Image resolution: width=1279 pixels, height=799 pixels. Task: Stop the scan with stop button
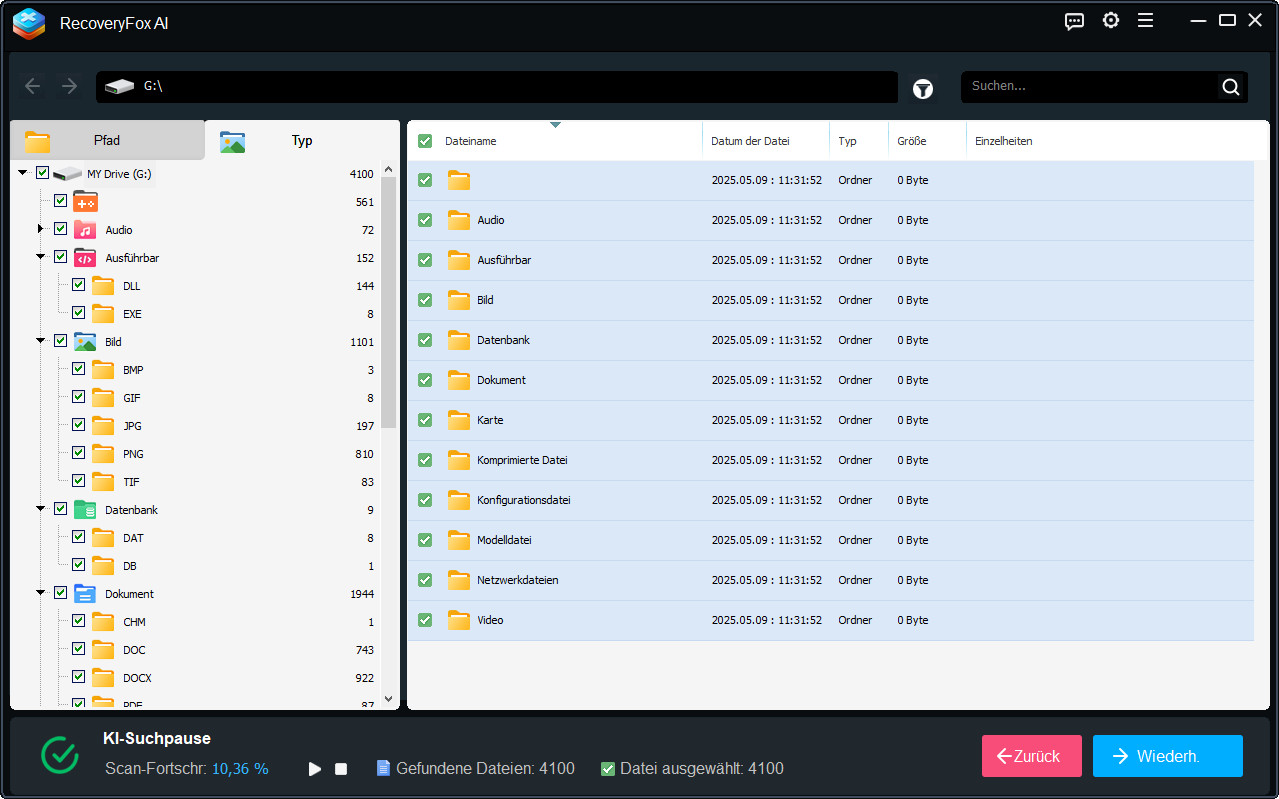pyautogui.click(x=341, y=769)
